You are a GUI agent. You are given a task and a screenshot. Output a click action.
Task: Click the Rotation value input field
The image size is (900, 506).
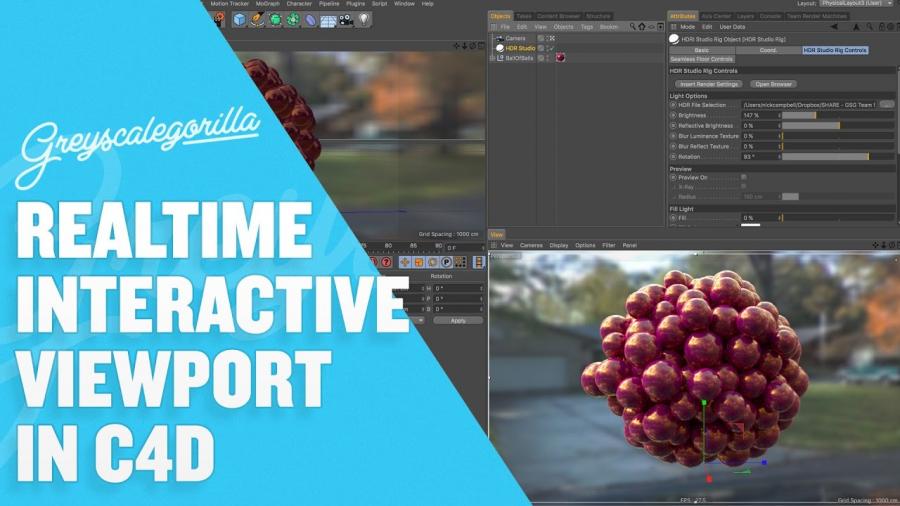[759, 157]
